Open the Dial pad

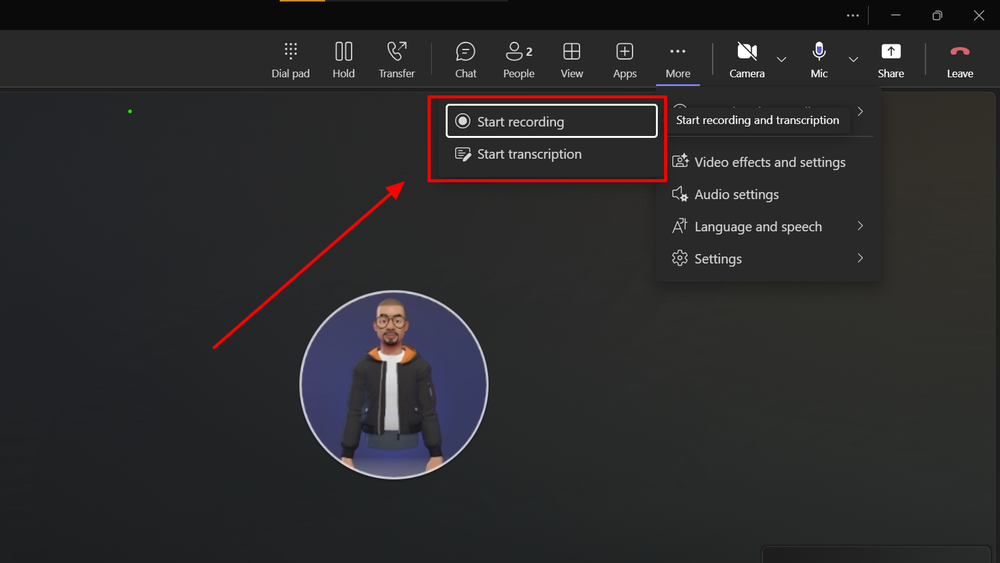coord(290,59)
